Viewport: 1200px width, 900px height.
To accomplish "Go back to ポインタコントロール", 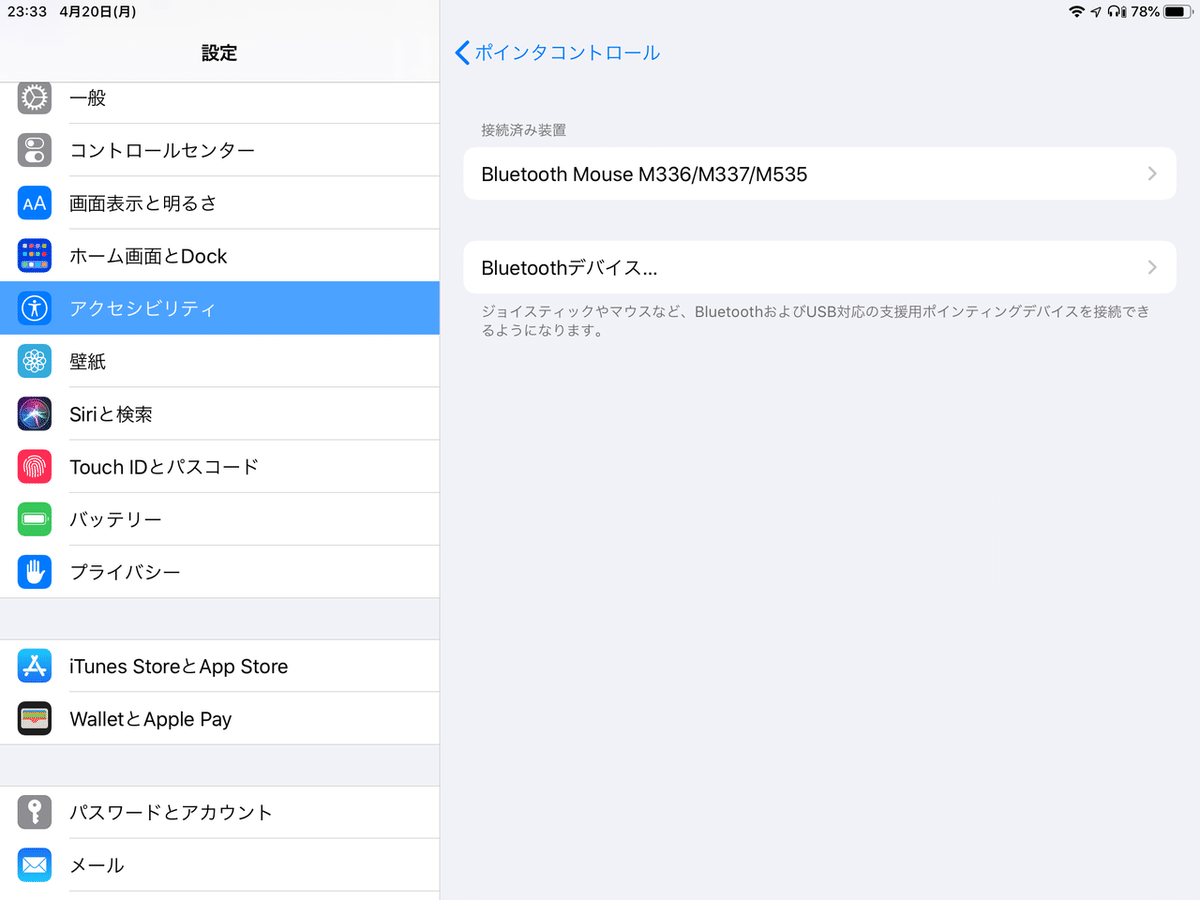I will click(x=558, y=53).
